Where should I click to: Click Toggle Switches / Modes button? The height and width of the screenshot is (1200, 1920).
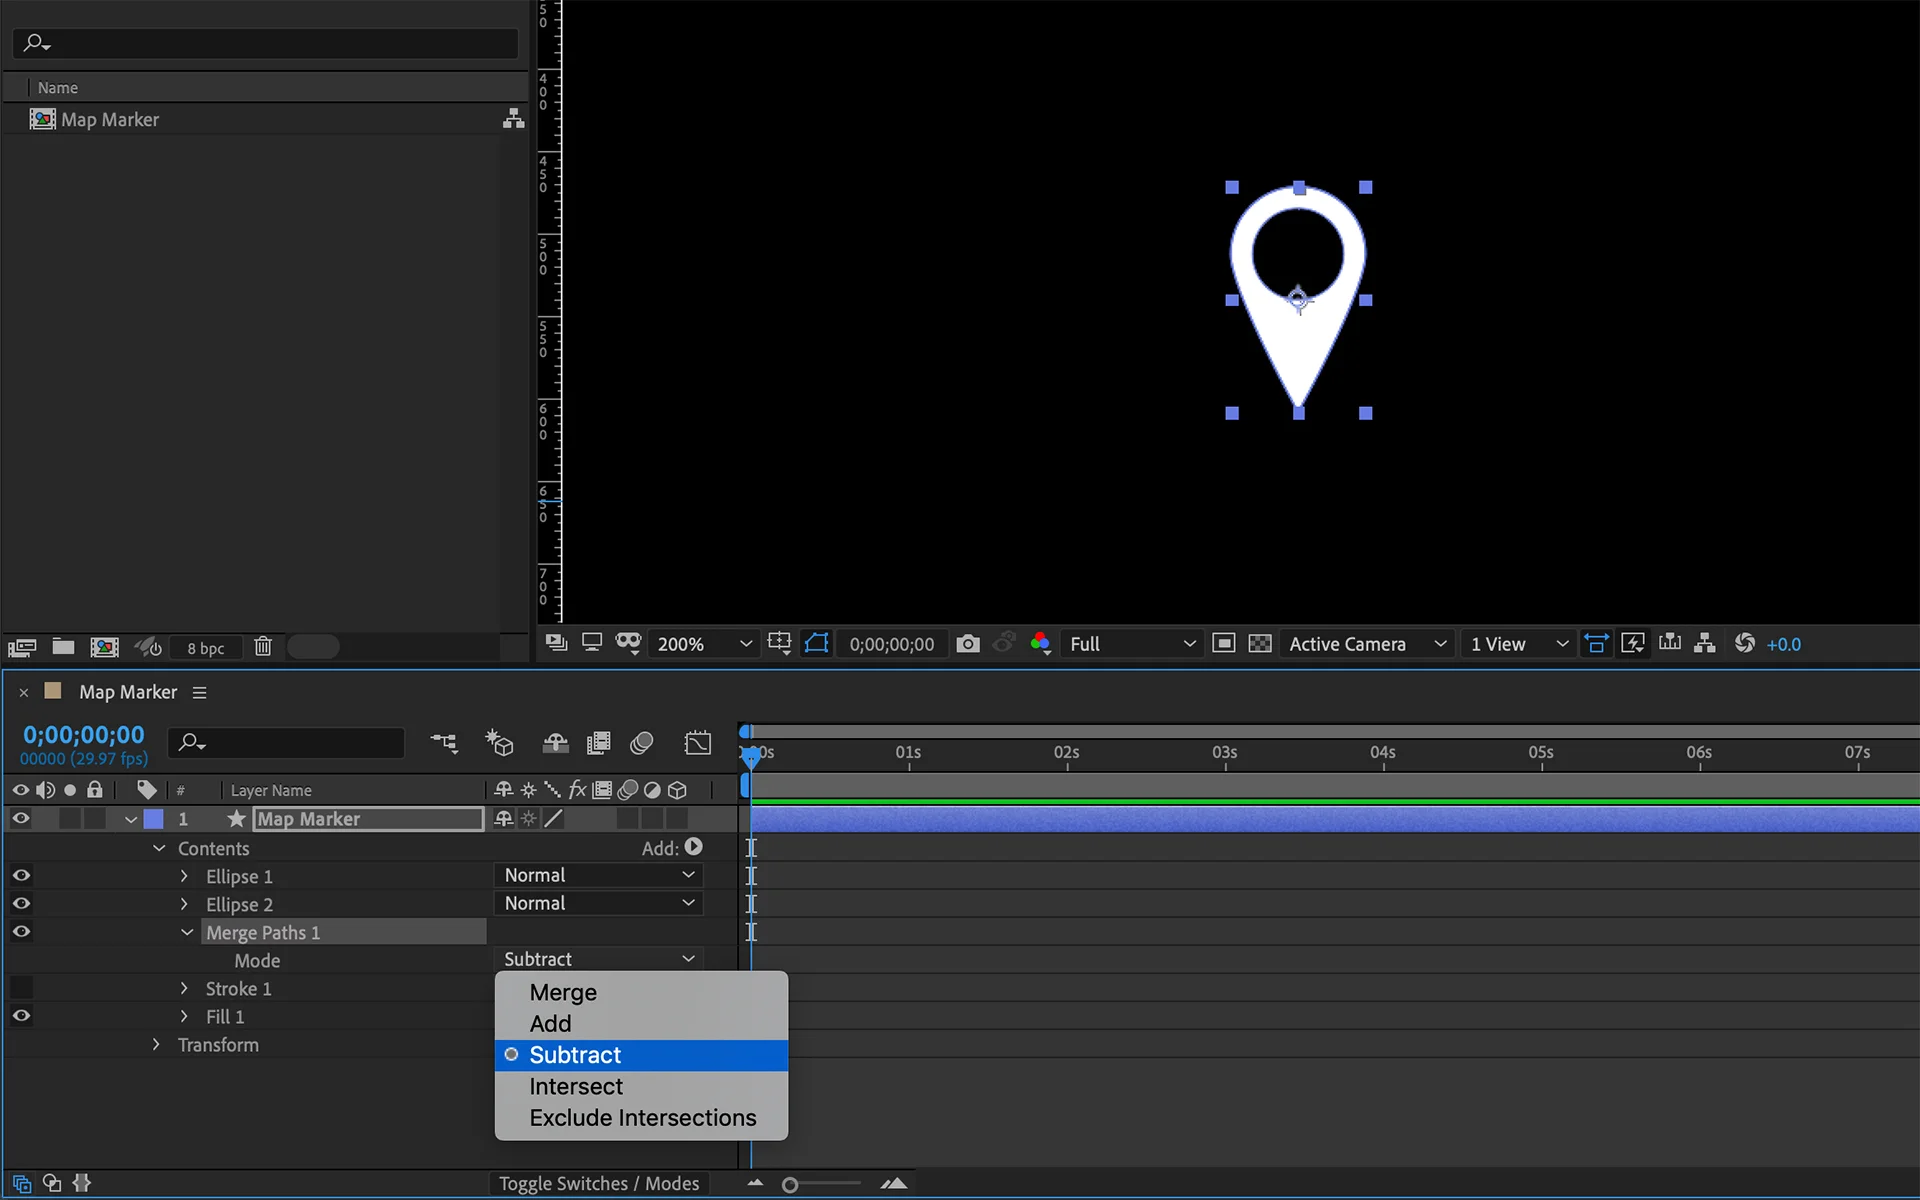(599, 1184)
